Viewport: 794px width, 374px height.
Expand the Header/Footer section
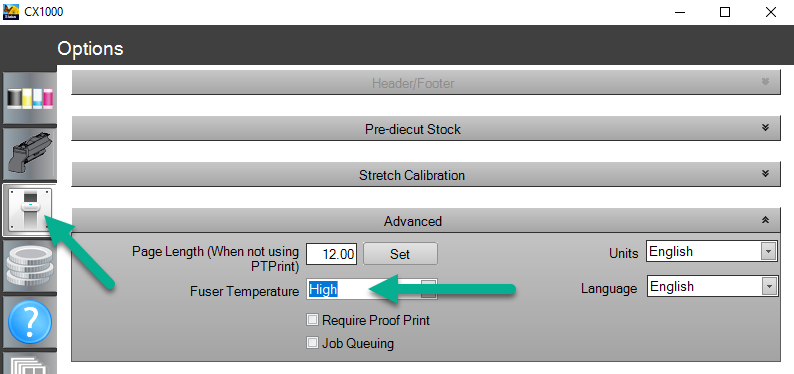[426, 82]
